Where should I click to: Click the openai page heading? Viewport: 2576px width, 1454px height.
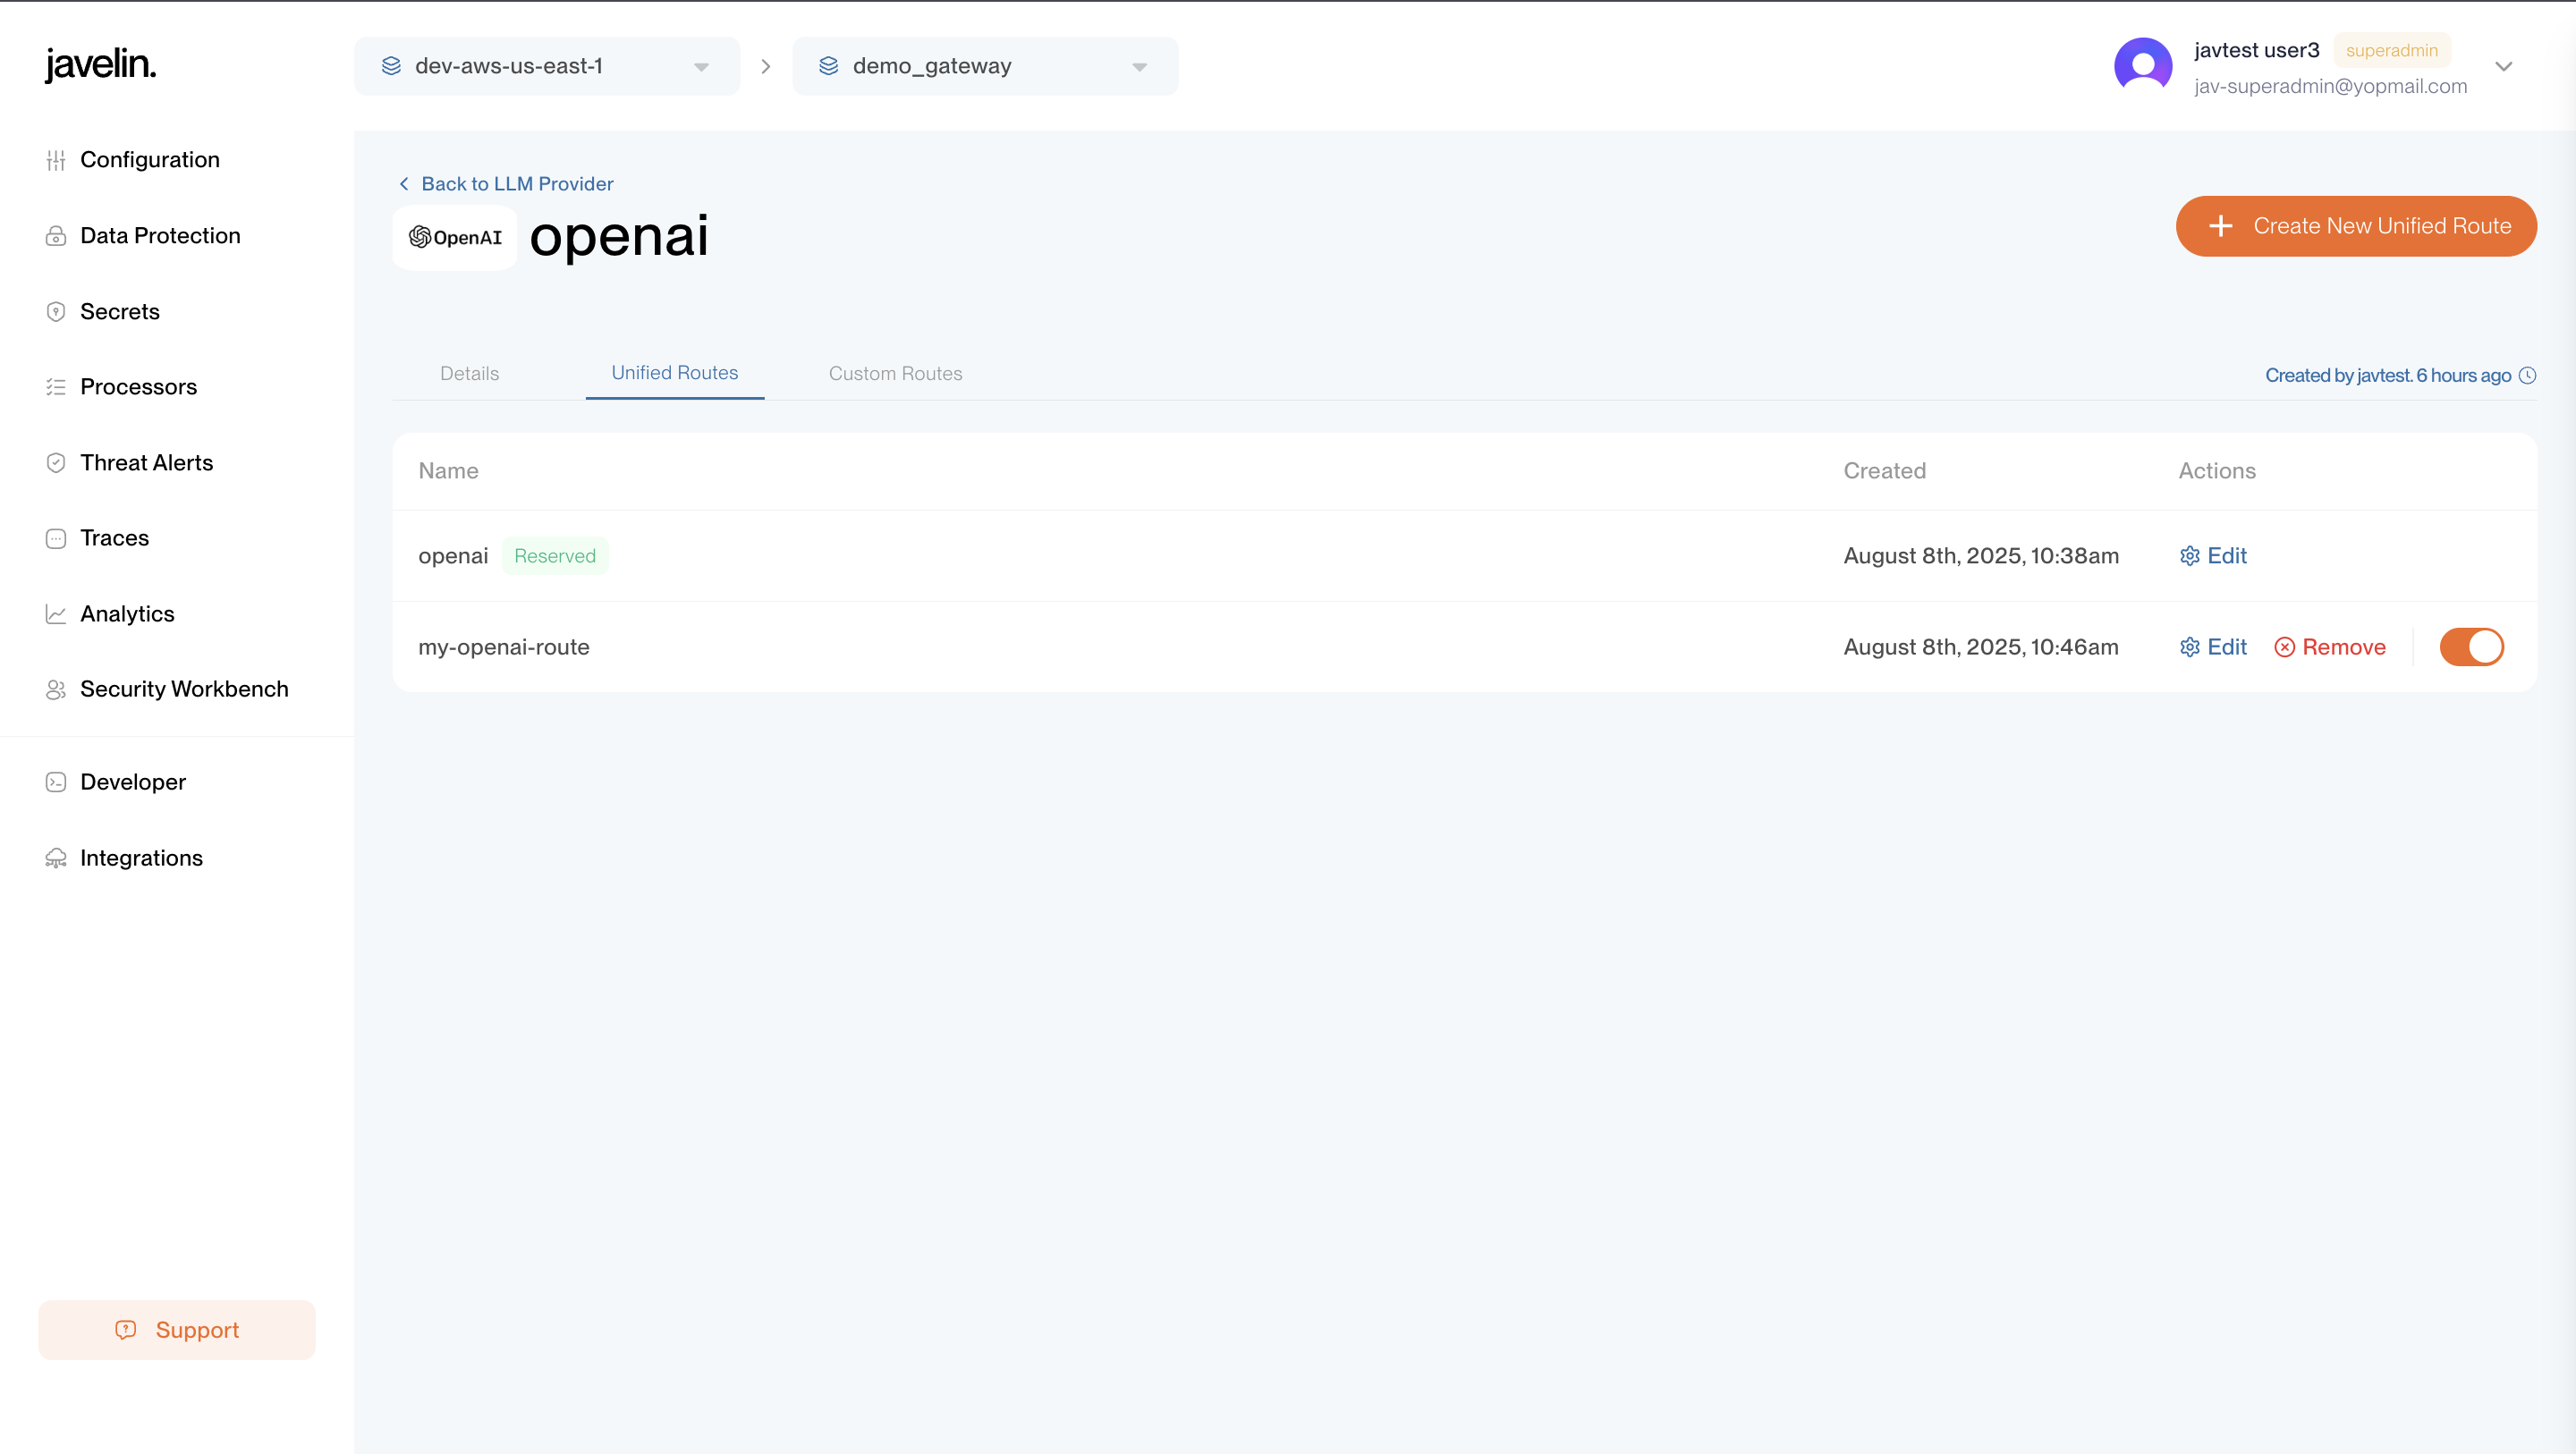[619, 237]
